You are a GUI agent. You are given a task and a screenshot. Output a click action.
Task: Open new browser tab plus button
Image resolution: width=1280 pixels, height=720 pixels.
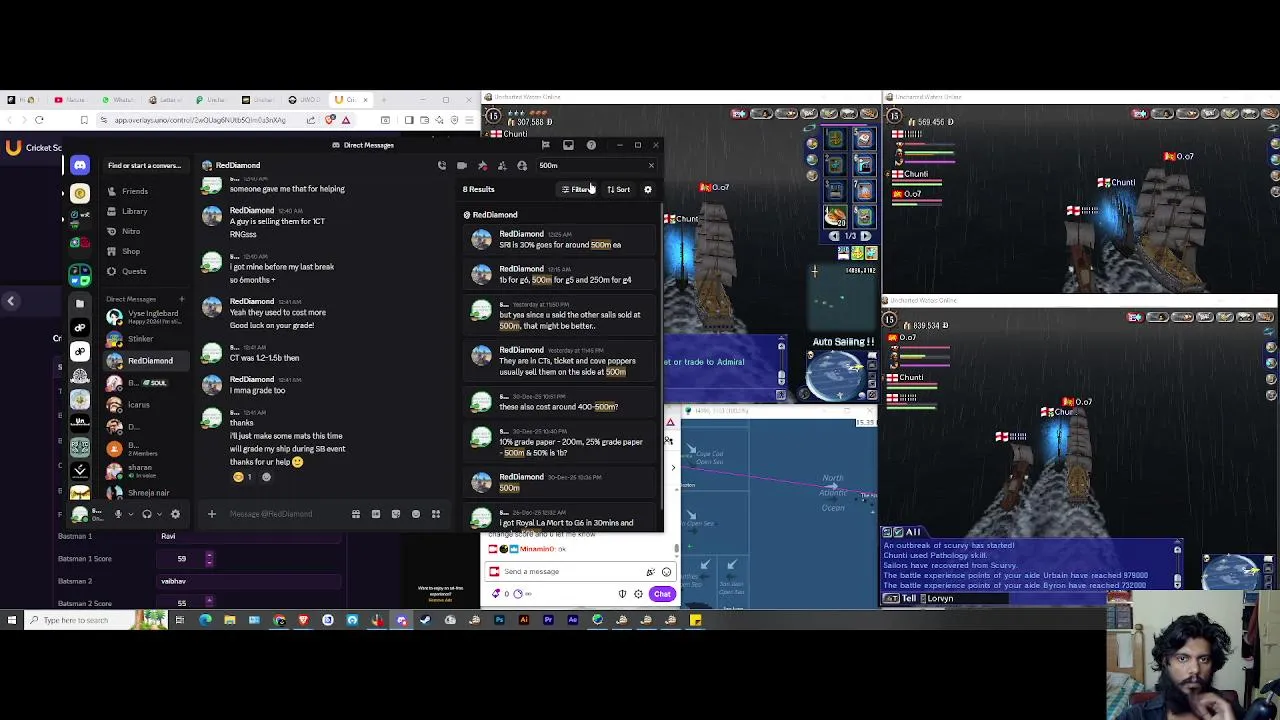coord(384,100)
